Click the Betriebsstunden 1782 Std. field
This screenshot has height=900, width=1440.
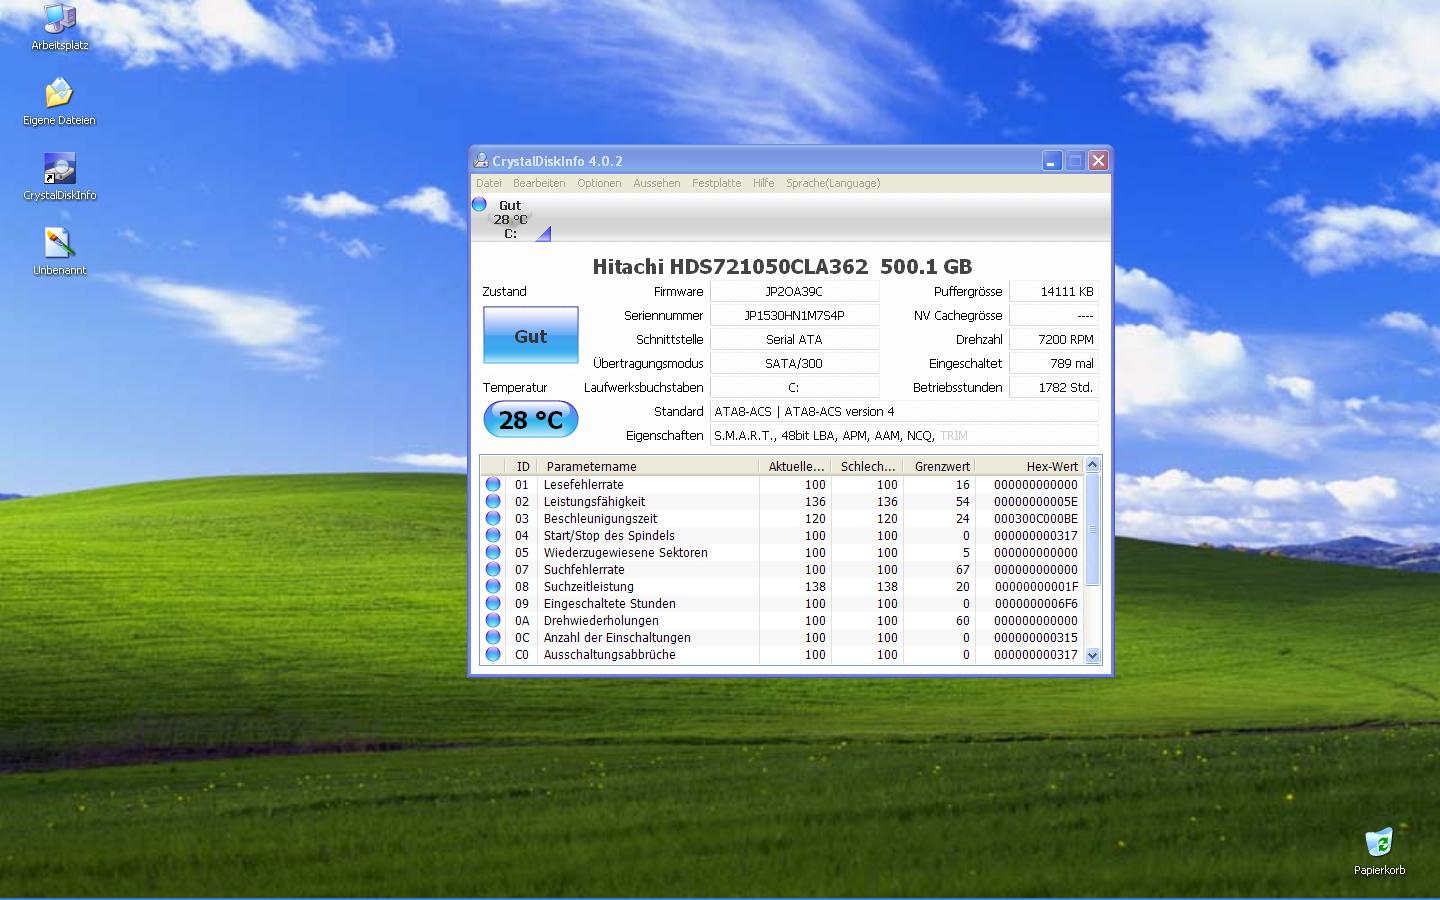1054,387
